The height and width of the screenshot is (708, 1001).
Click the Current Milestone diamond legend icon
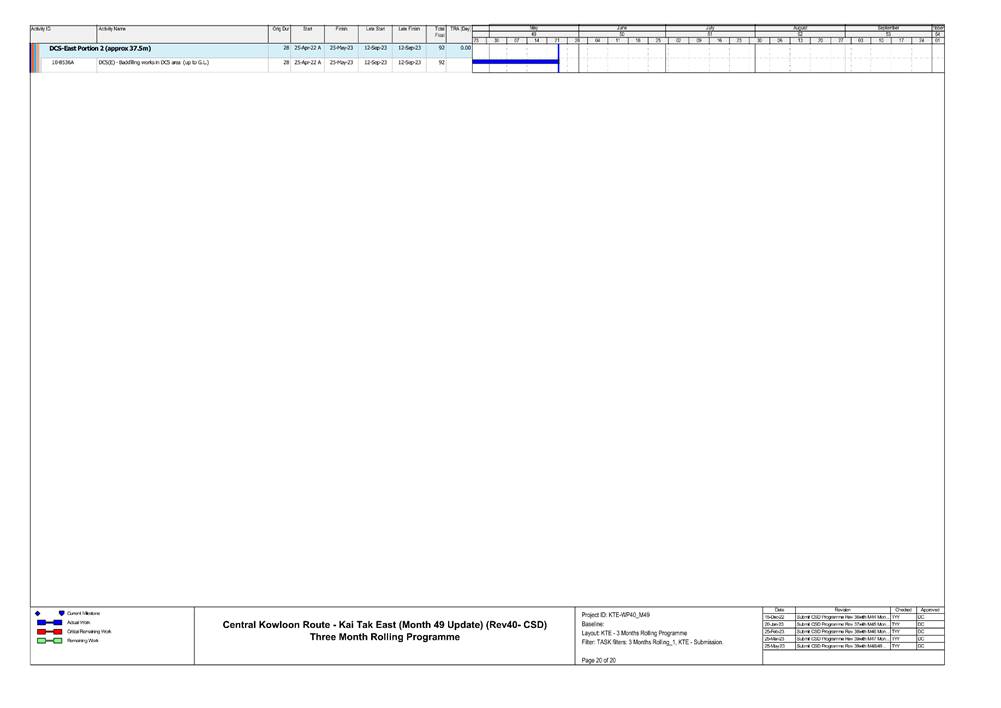[x=37, y=613]
